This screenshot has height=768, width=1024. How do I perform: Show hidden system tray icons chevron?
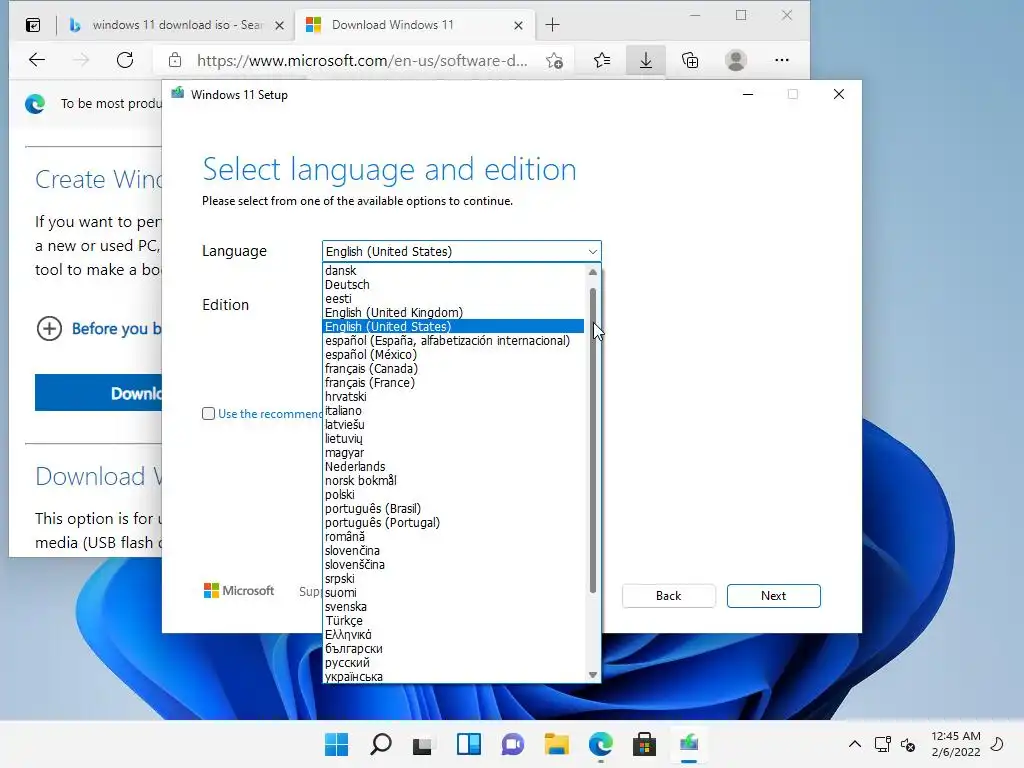pyautogui.click(x=854, y=744)
